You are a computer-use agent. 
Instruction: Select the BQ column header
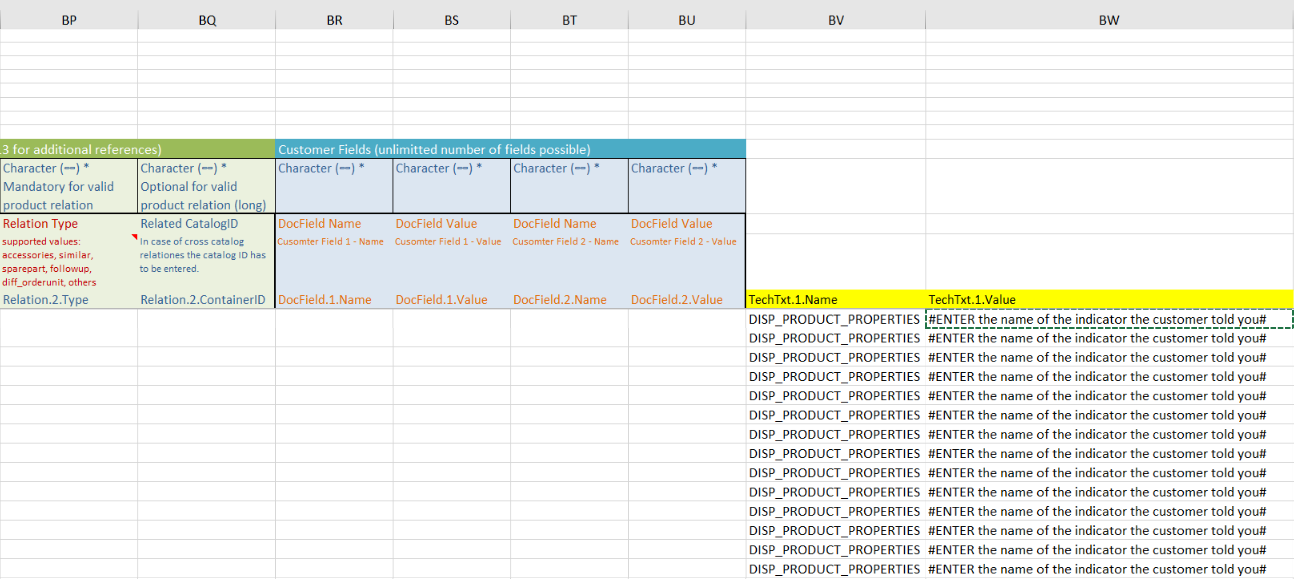(x=207, y=20)
